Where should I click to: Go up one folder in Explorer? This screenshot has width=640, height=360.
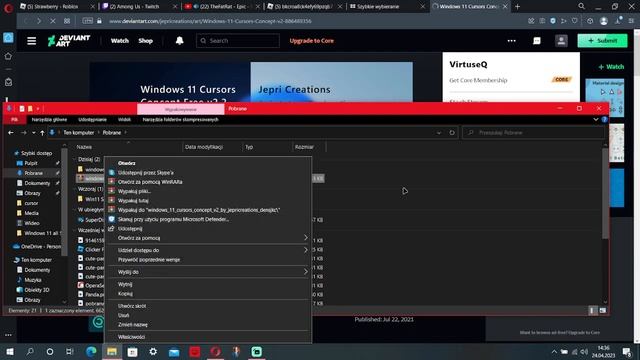pos(42,133)
